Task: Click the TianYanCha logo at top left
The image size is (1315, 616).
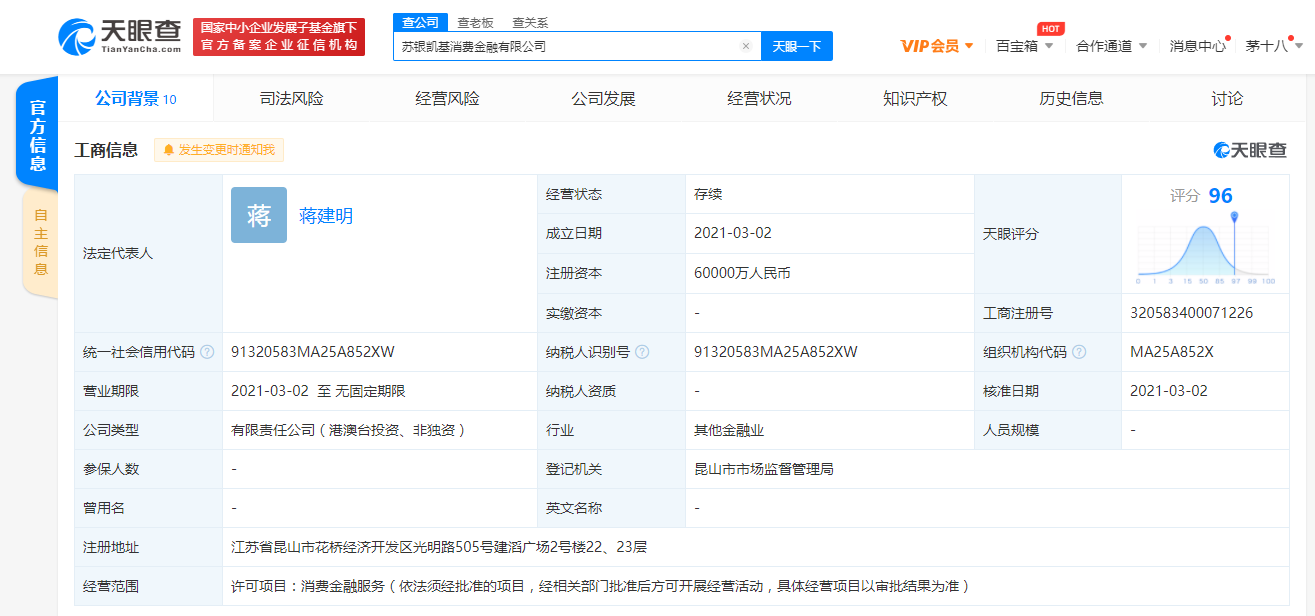Action: coord(120,37)
